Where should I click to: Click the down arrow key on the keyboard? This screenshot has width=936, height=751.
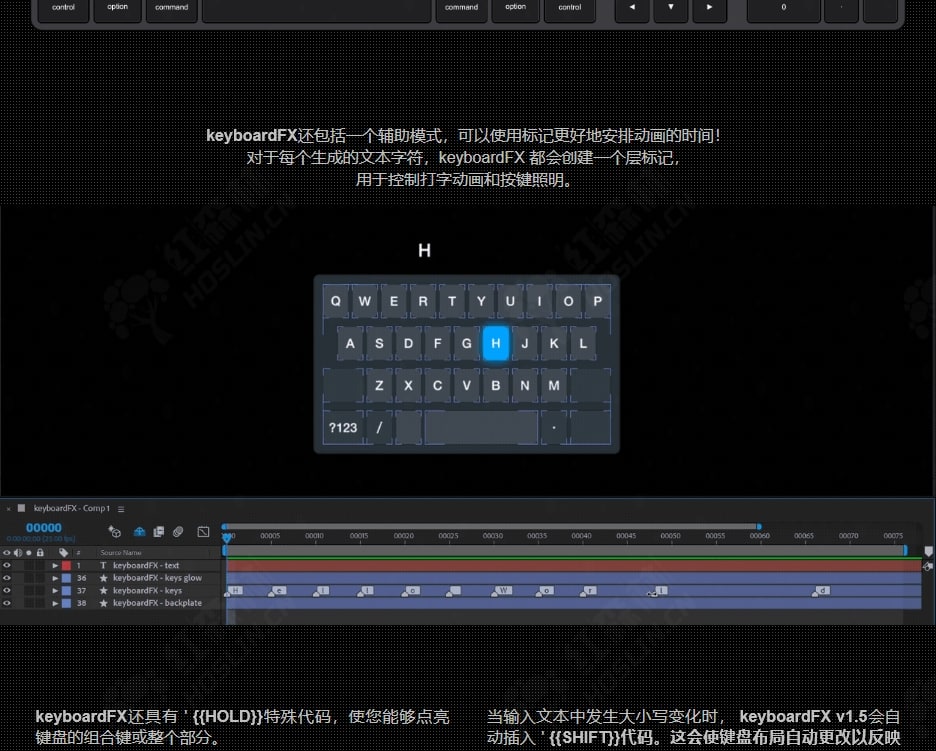(x=671, y=8)
